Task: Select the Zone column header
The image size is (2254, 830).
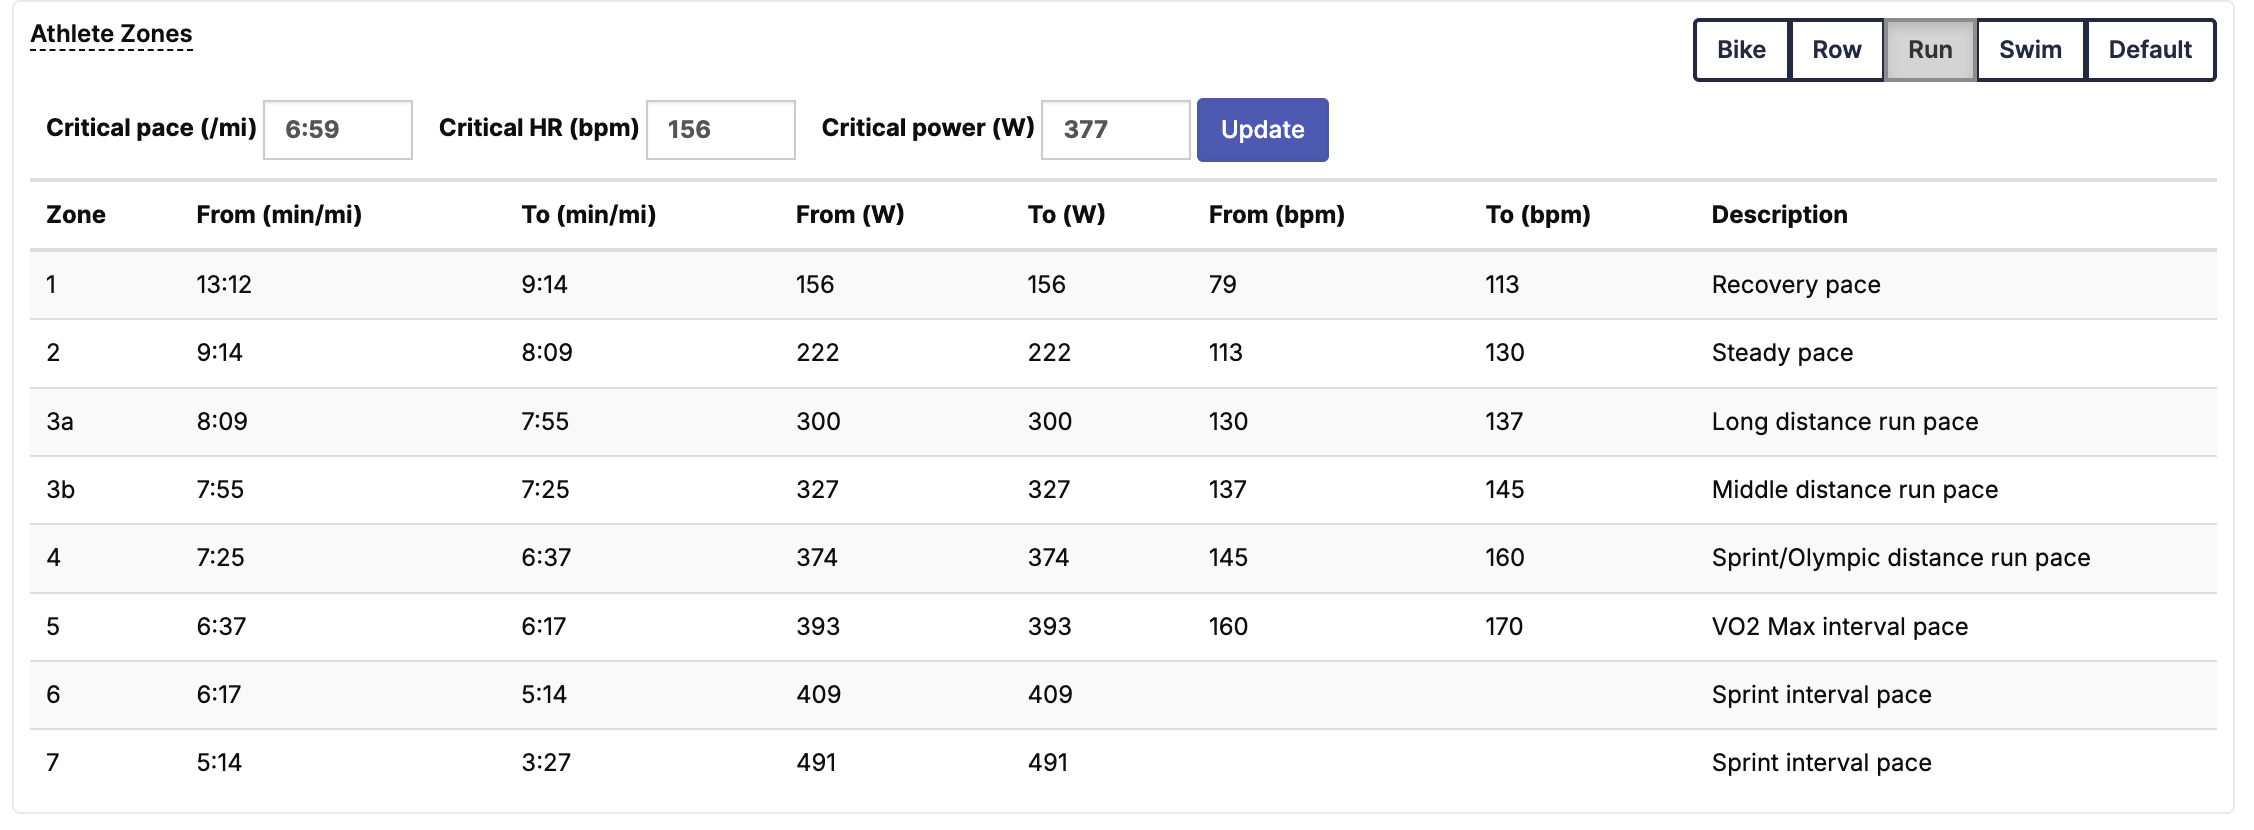Action: tap(76, 215)
